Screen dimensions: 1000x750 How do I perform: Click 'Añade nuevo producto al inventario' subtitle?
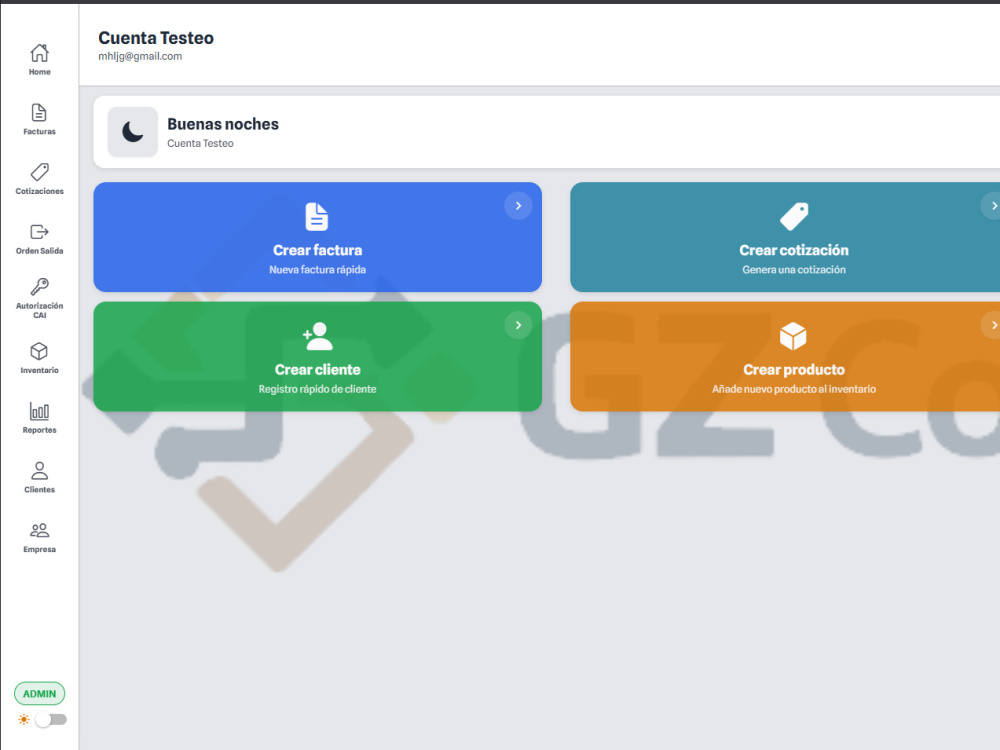click(x=794, y=389)
